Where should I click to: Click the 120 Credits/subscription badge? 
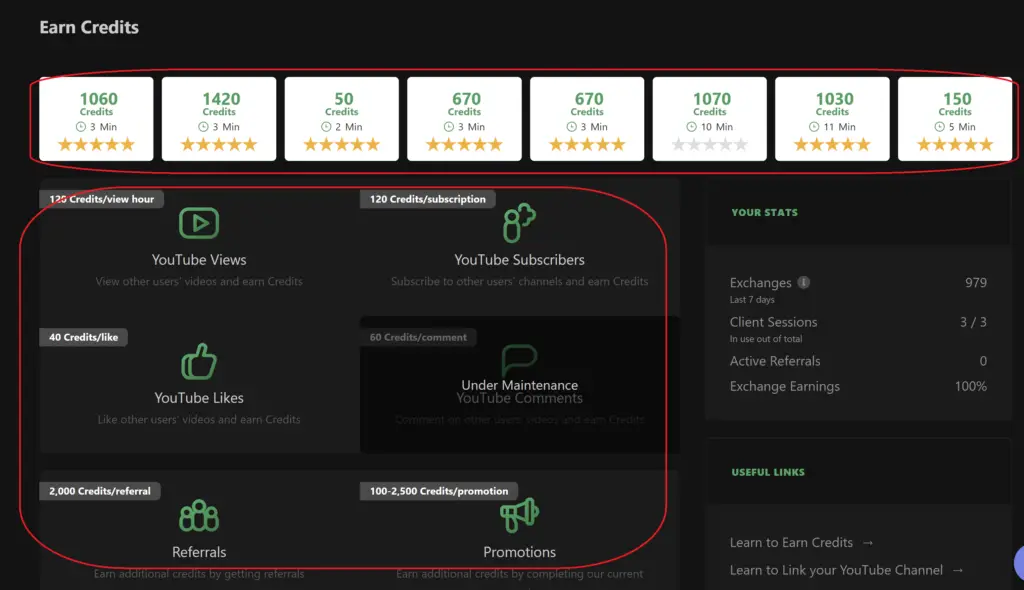click(x=428, y=199)
